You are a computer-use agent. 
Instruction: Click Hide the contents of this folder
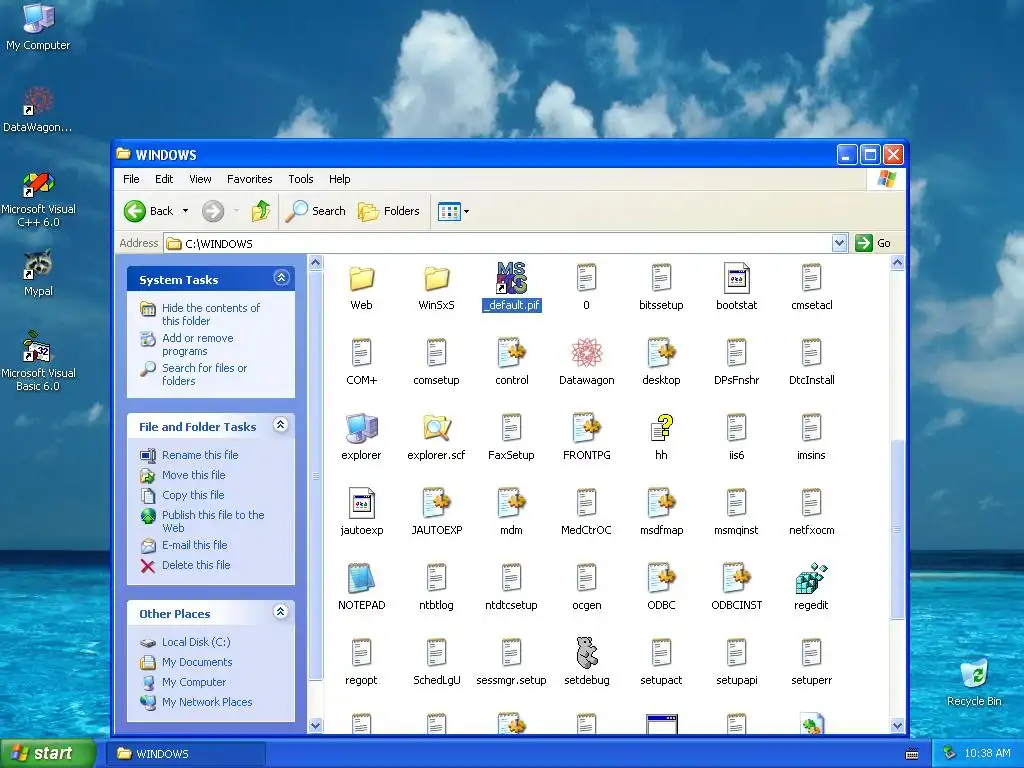[x=210, y=314]
